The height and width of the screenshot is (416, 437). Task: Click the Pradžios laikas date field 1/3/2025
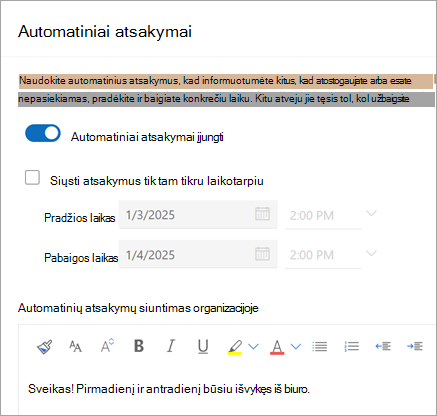pyautogui.click(x=198, y=215)
